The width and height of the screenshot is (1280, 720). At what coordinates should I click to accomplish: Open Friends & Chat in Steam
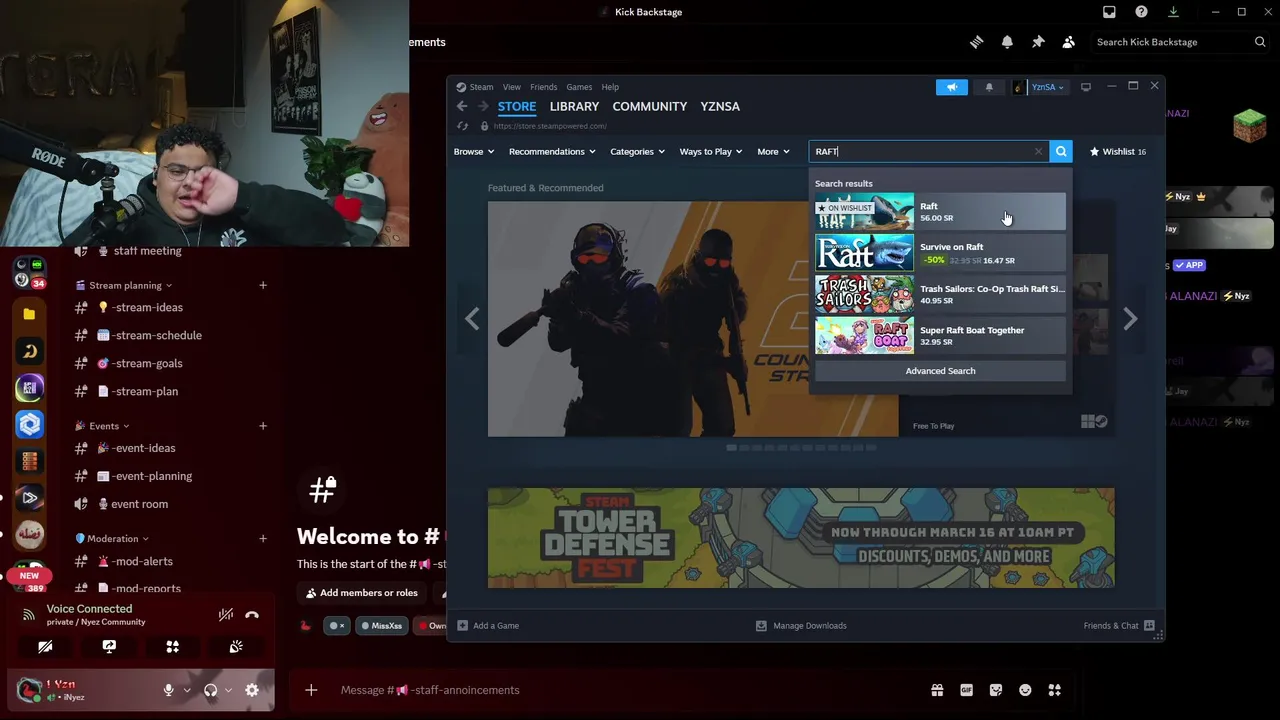point(1119,626)
